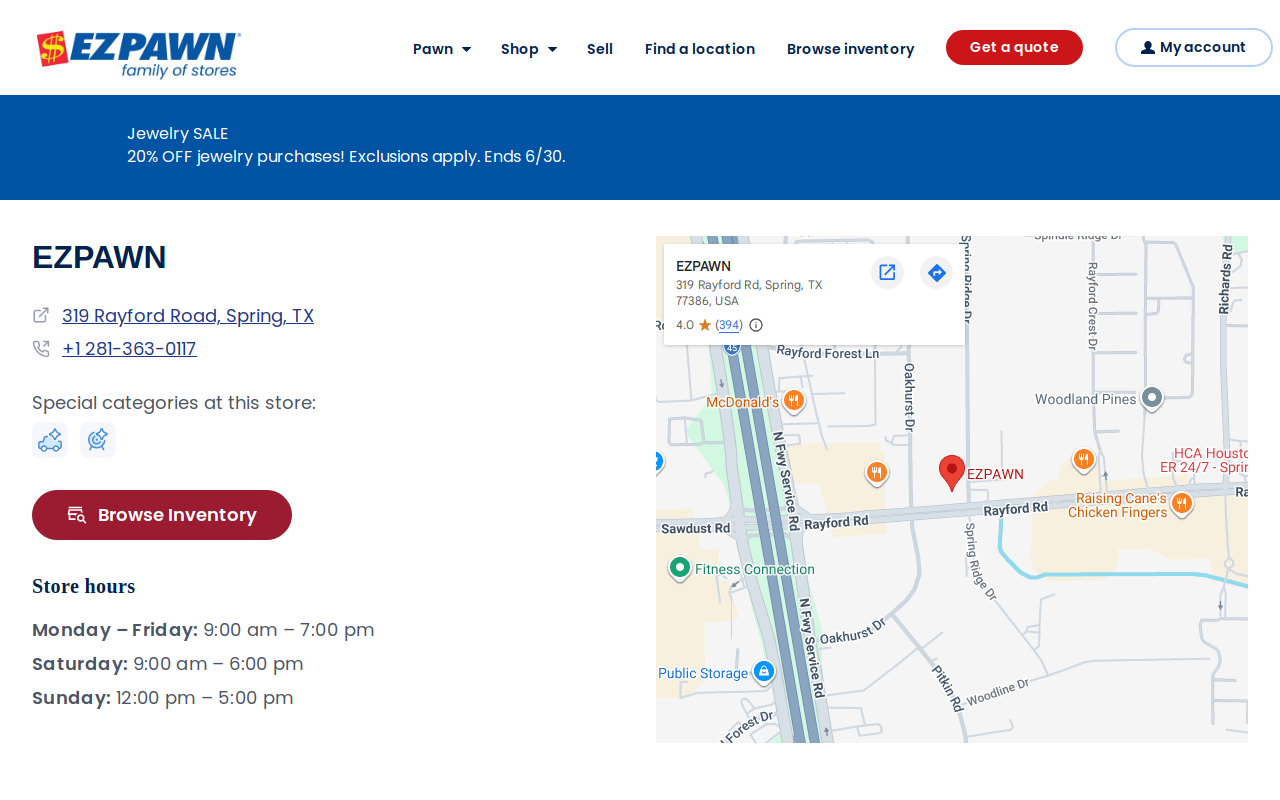Click the Woodland Pines map marker
The height and width of the screenshot is (800, 1280).
tap(1152, 398)
